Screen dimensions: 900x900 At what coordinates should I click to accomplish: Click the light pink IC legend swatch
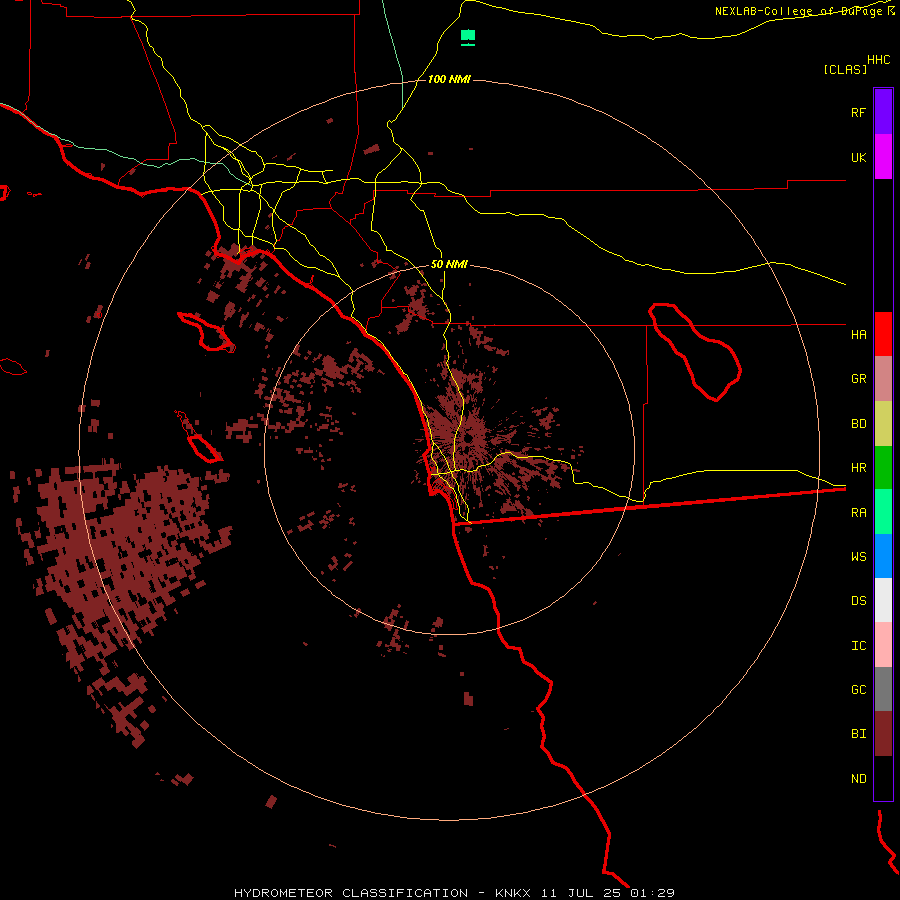coord(883,645)
